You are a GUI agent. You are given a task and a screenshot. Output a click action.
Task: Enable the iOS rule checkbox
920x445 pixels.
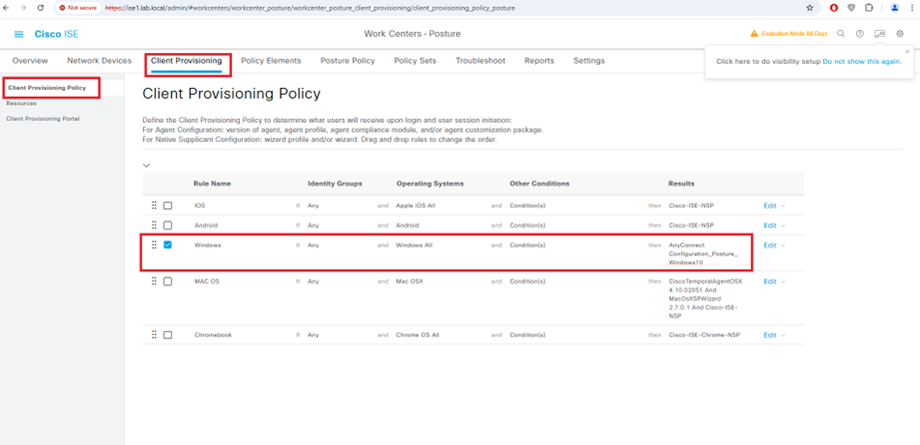click(168, 206)
